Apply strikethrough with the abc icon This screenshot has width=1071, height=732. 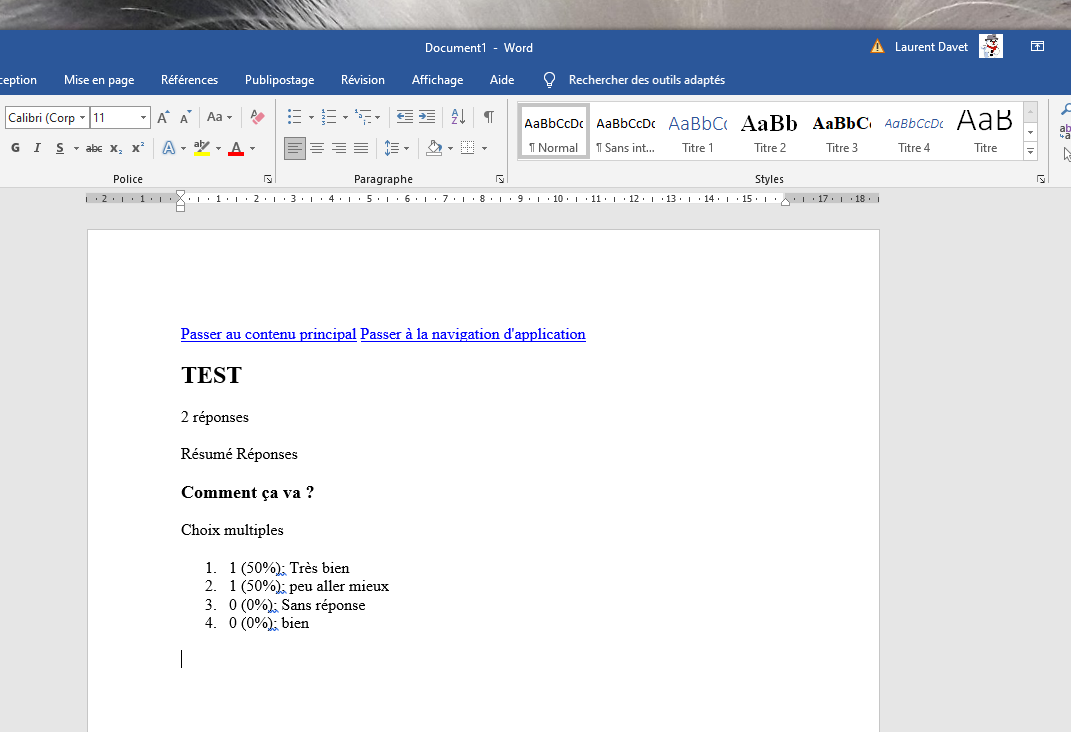93,147
